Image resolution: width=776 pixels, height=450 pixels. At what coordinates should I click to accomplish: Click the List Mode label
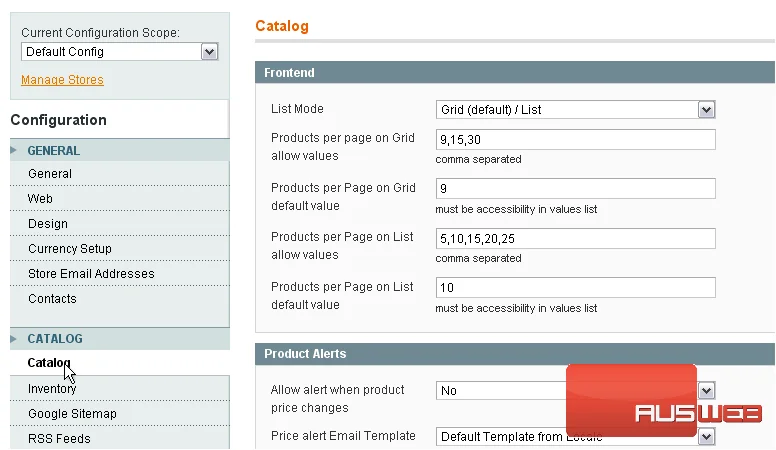297,109
